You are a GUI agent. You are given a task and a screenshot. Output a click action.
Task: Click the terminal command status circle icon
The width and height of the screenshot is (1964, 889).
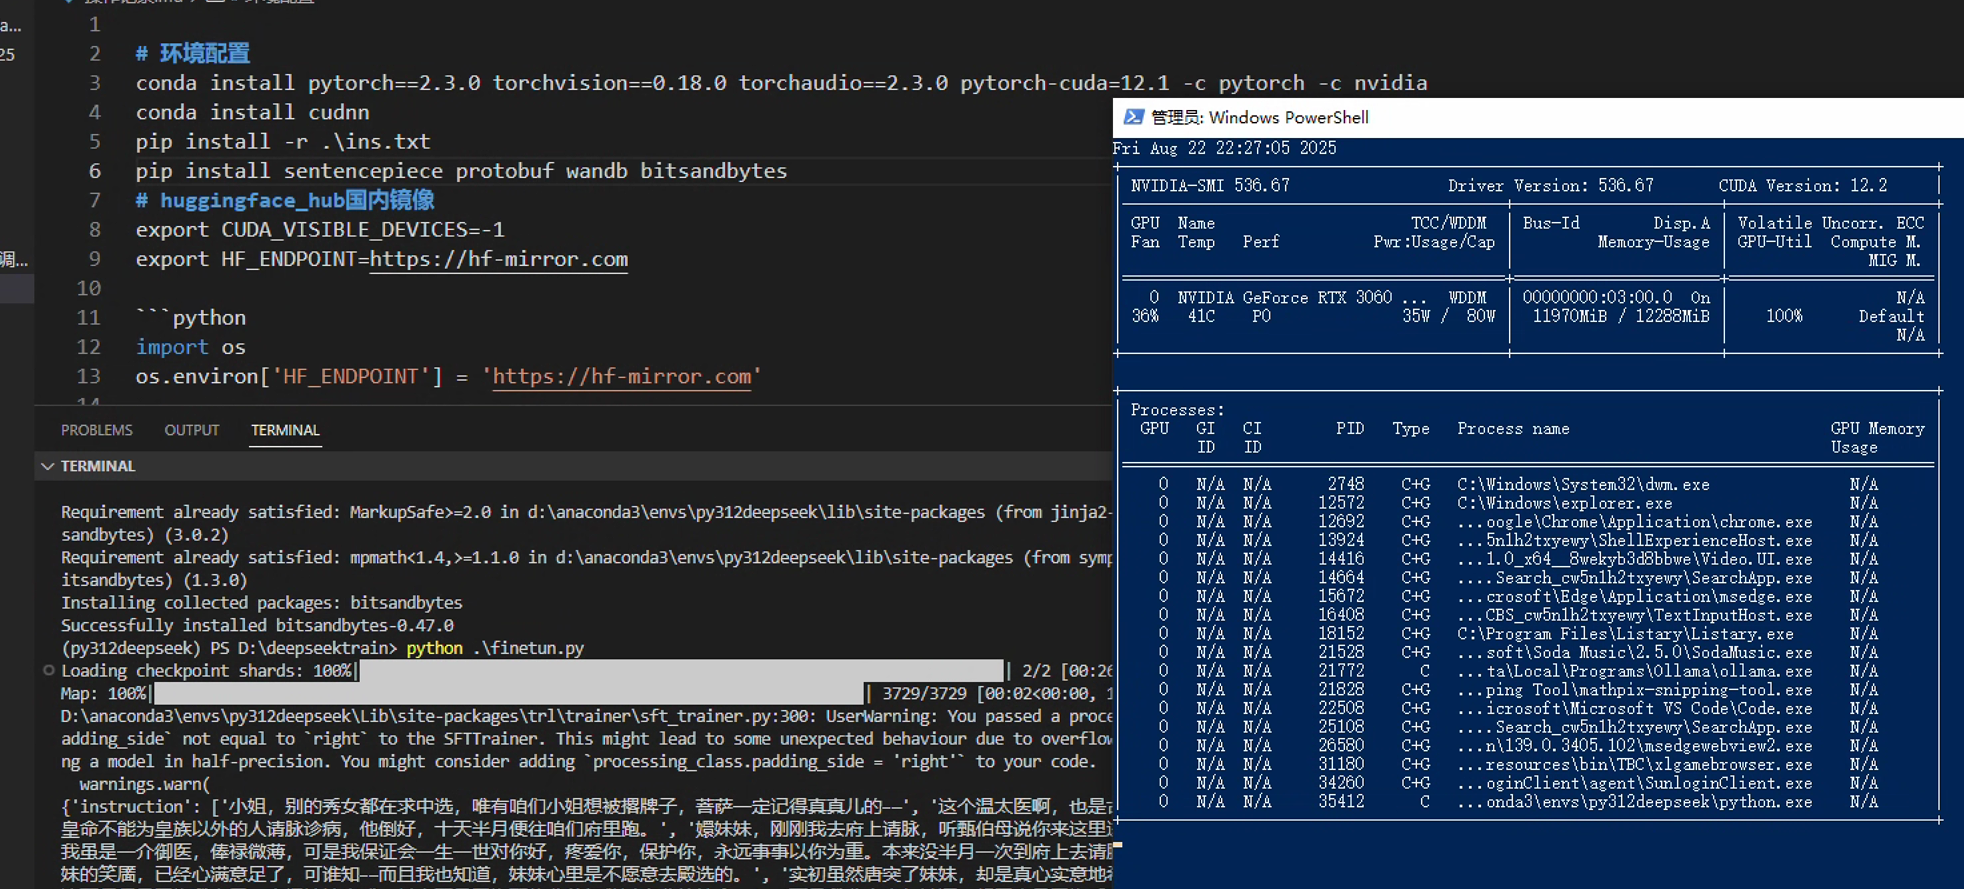tap(48, 670)
